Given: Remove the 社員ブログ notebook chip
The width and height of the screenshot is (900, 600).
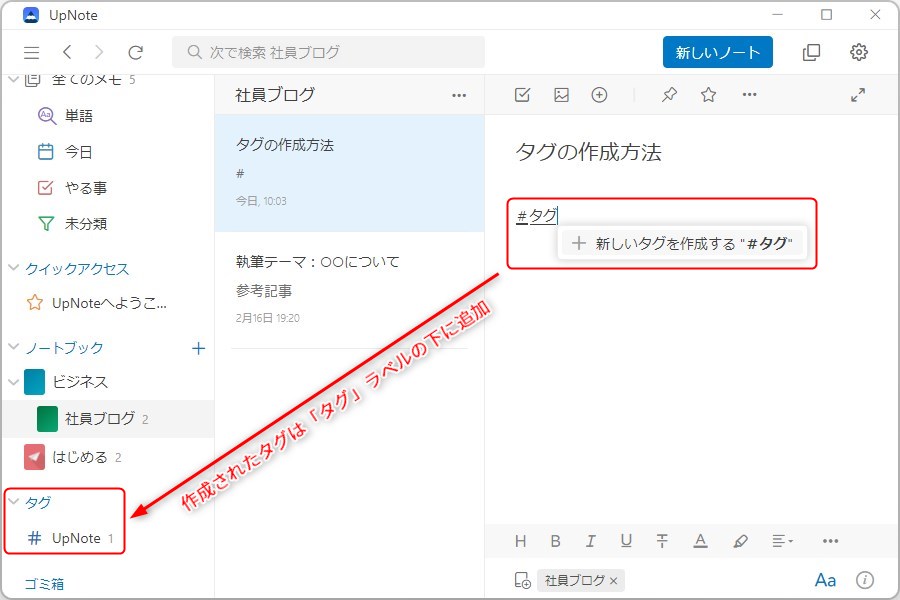Looking at the screenshot, I should [x=614, y=581].
